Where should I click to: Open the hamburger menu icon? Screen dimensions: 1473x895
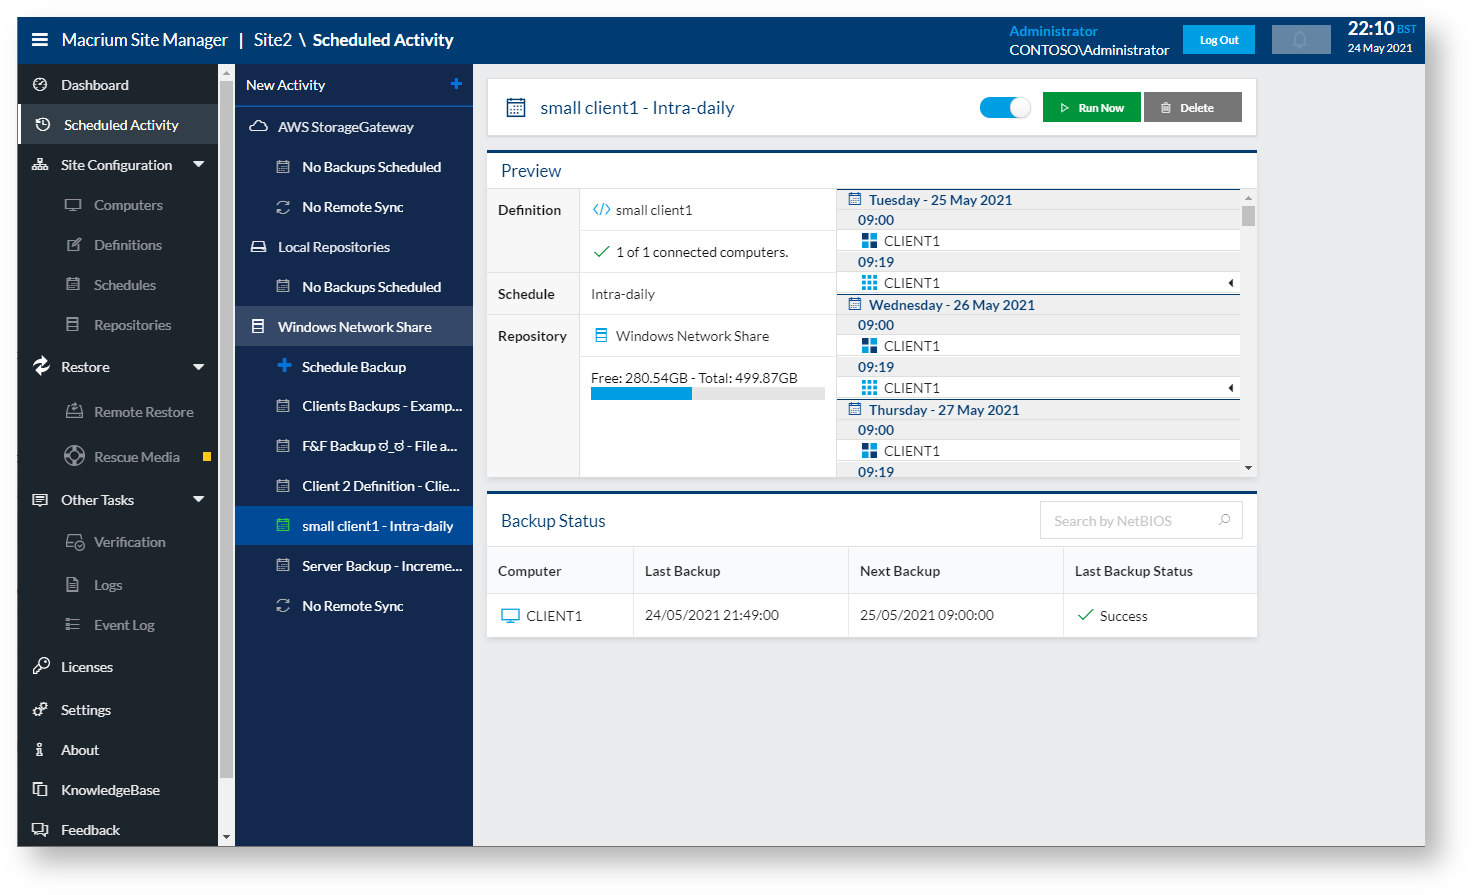pyautogui.click(x=40, y=40)
